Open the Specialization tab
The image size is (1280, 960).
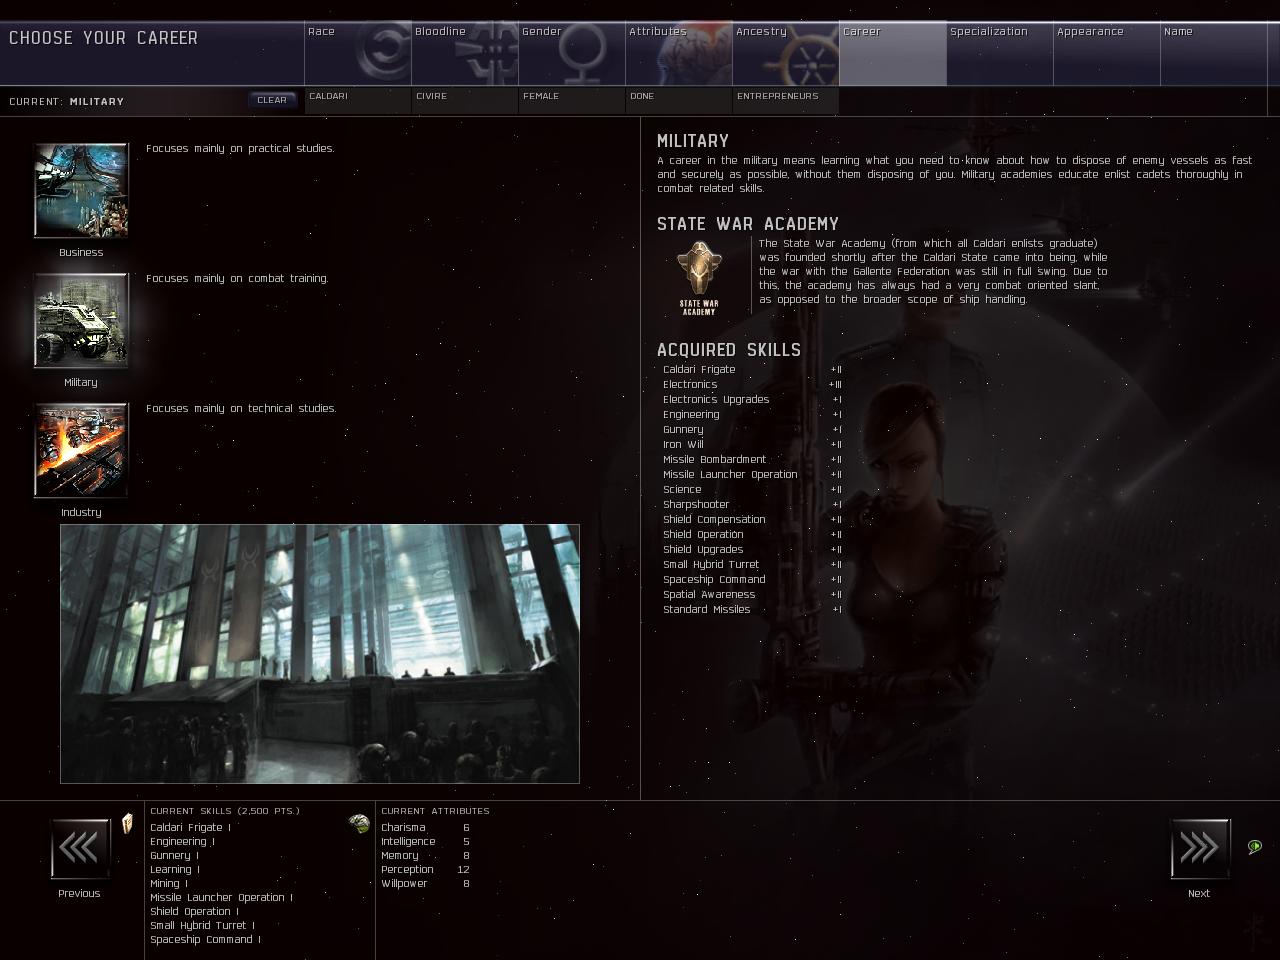[x=1000, y=53]
